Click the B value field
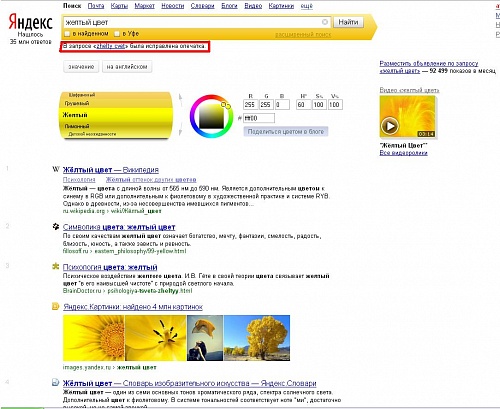This screenshot has width=500, height=409. [282, 105]
